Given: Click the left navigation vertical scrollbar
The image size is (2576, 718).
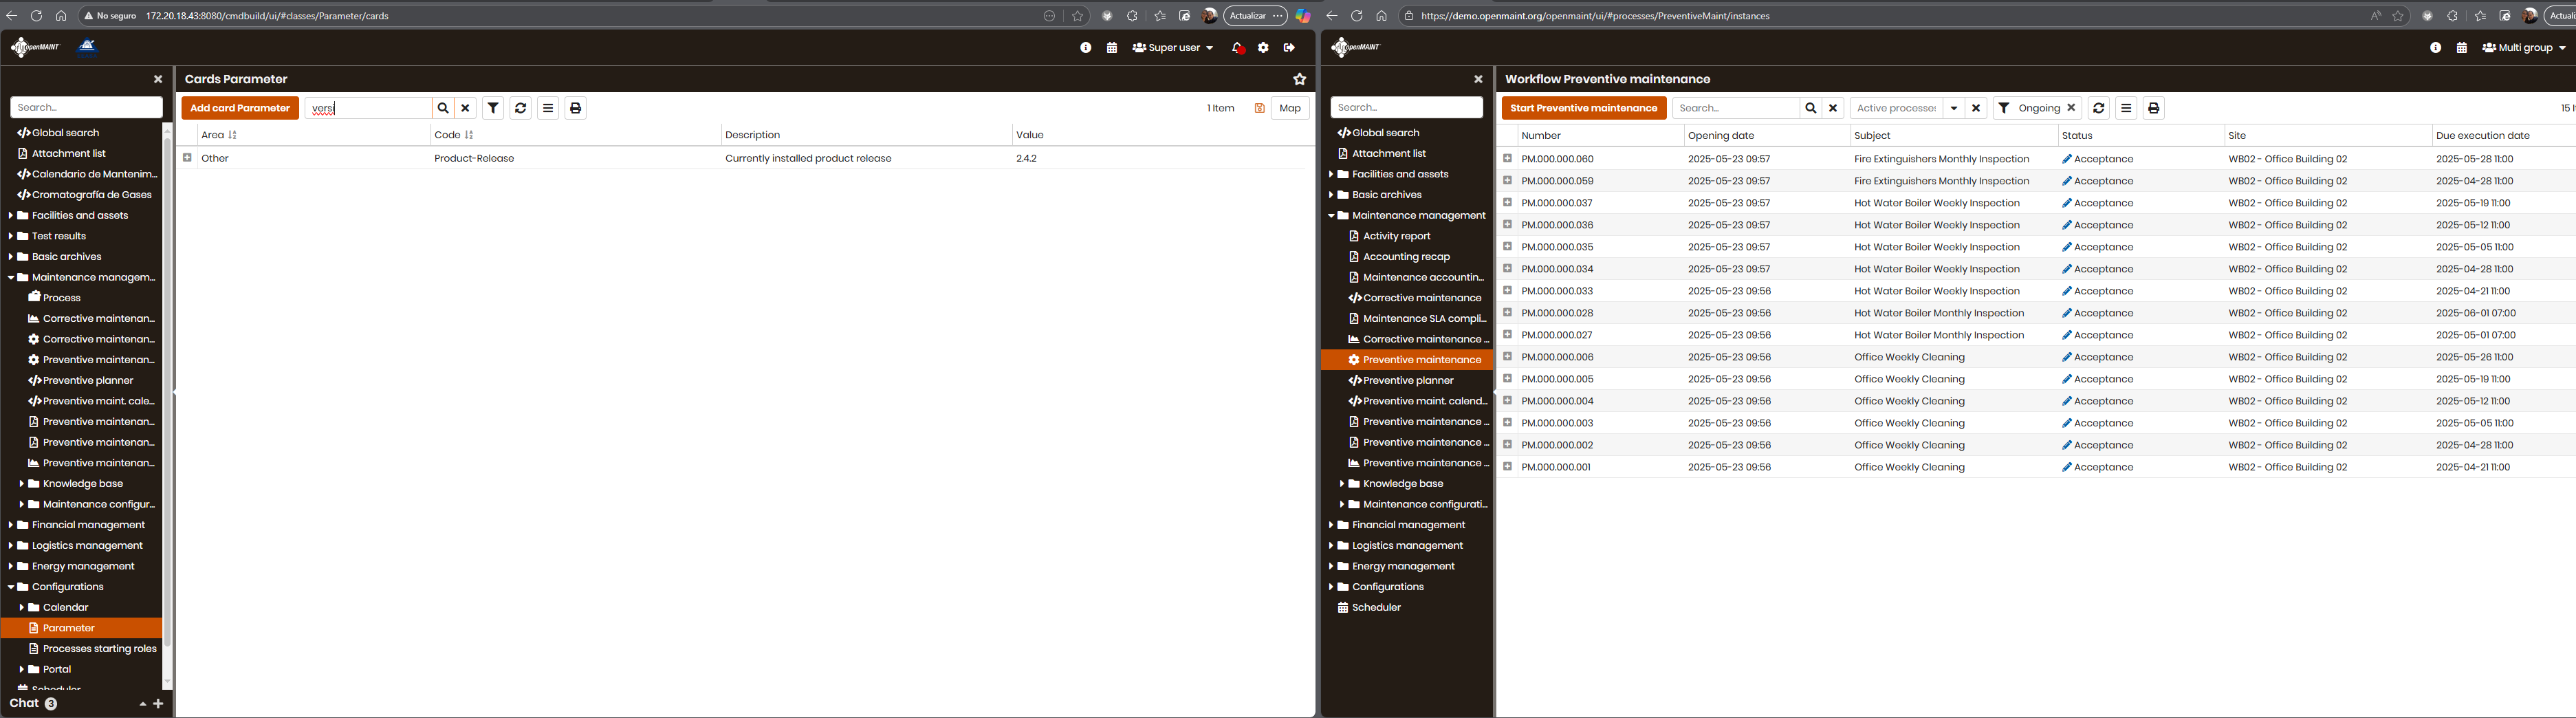Looking at the screenshot, I should click(x=167, y=400).
